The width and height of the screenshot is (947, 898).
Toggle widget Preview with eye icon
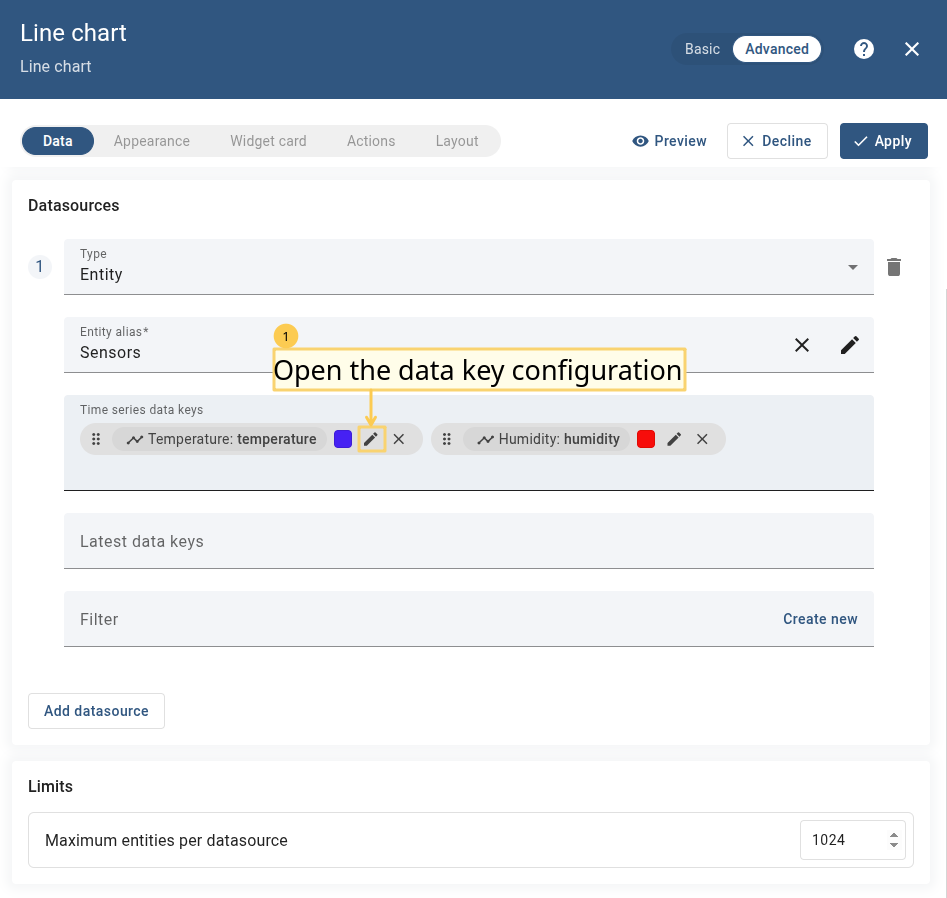(669, 141)
